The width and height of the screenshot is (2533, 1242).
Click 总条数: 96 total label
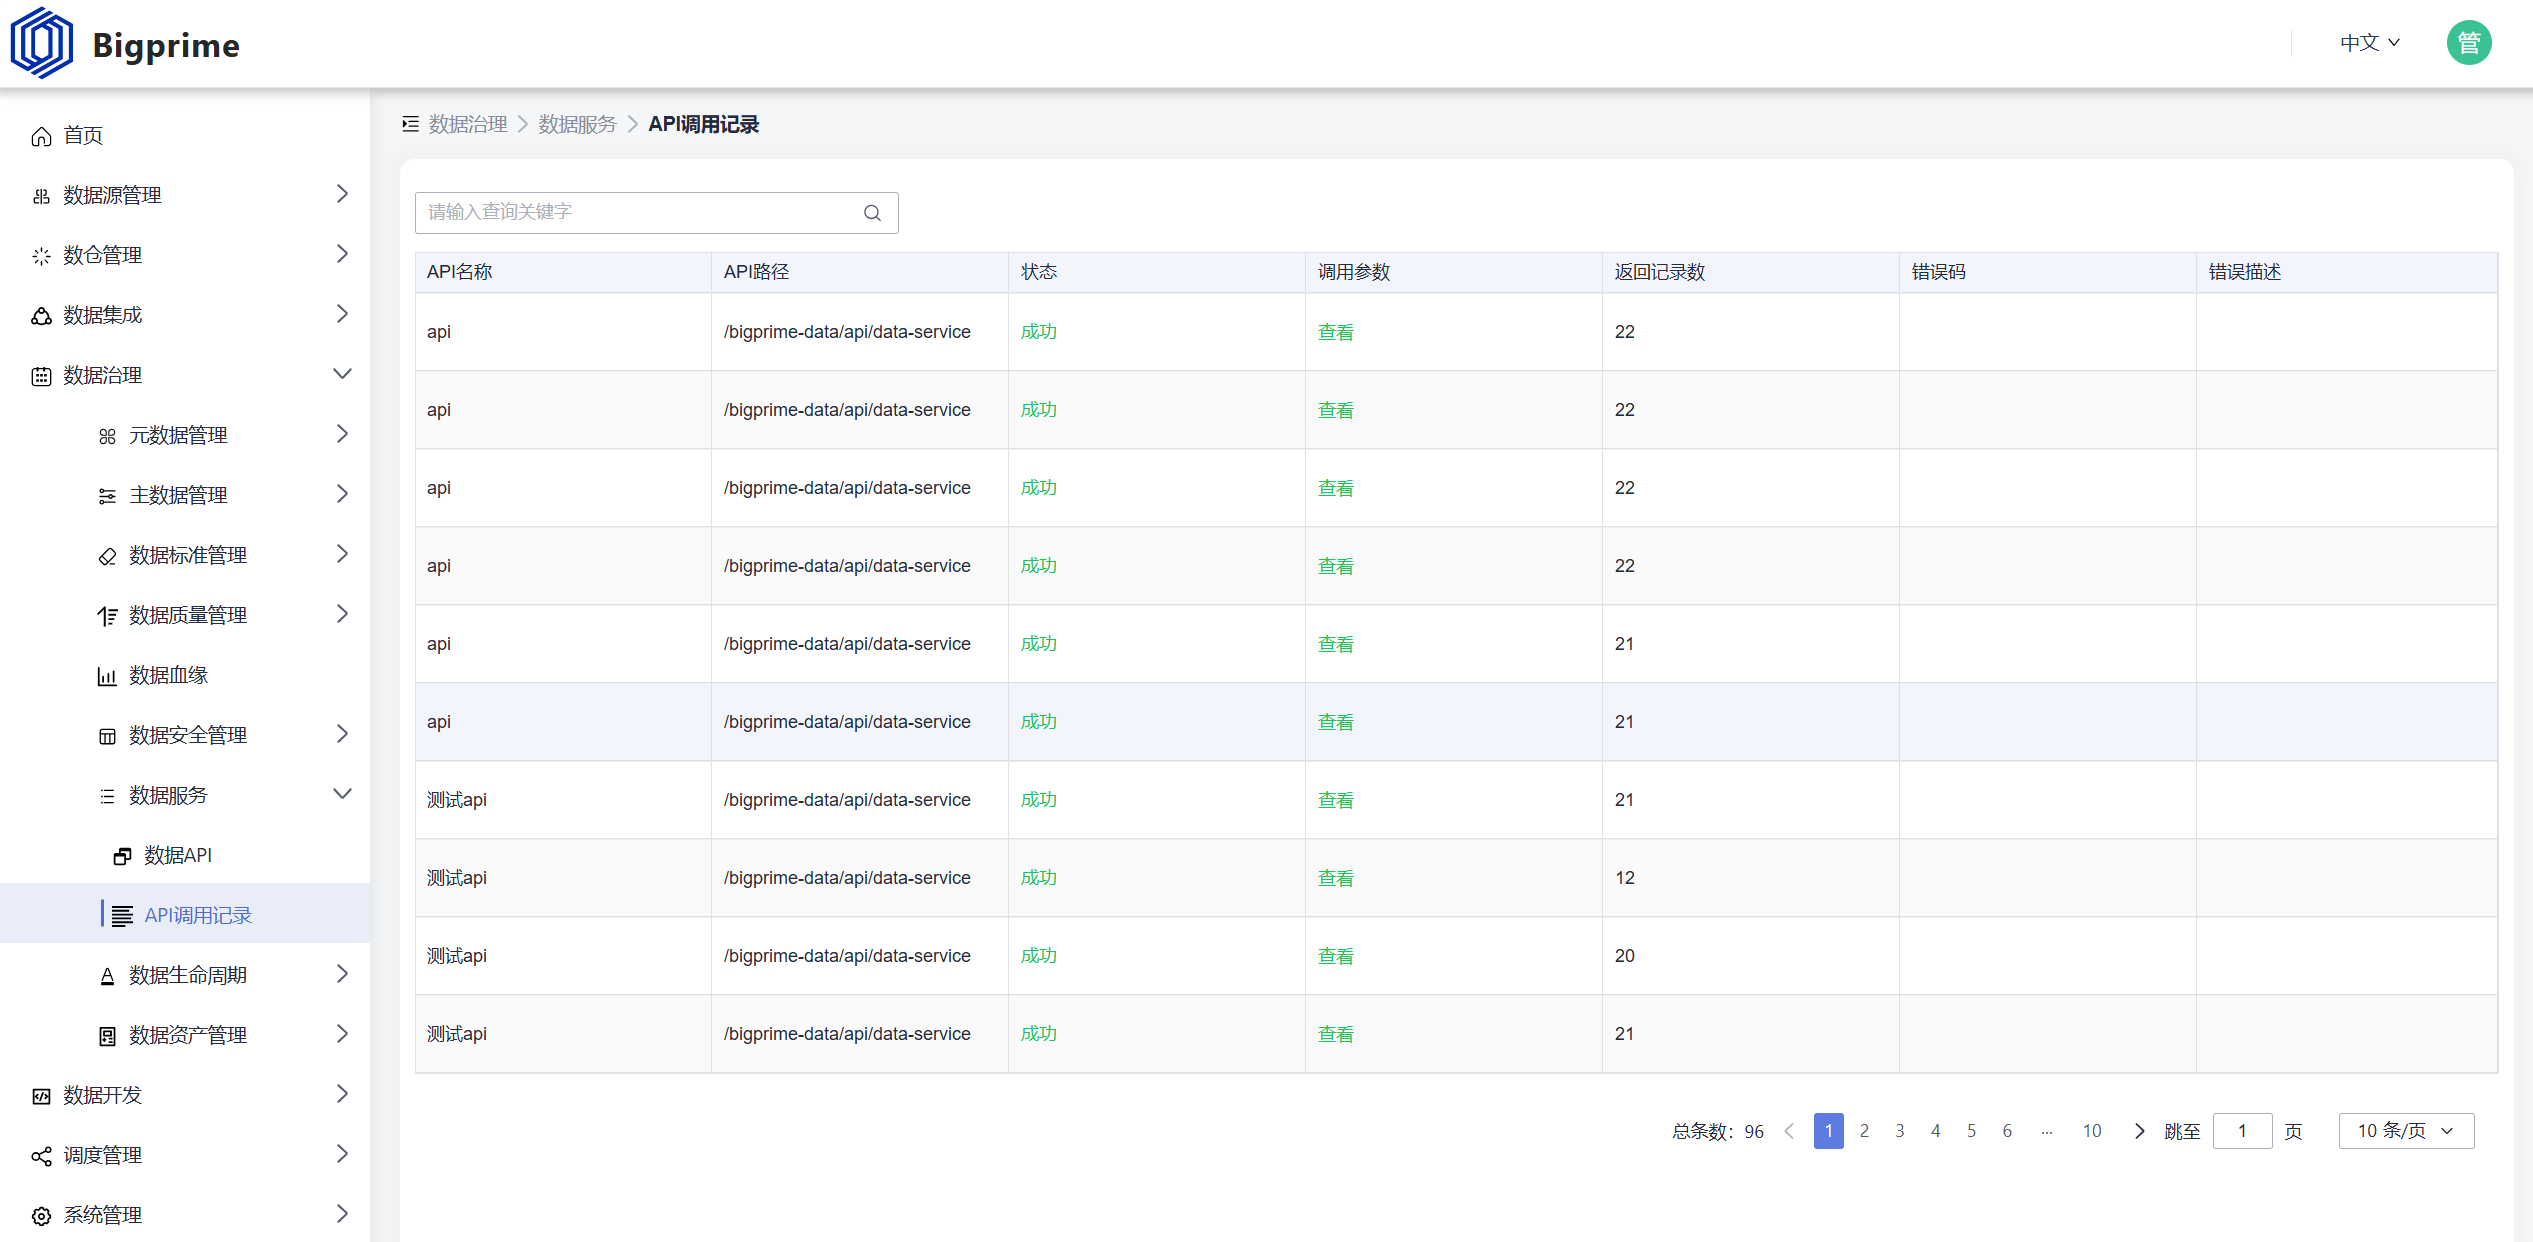(1718, 1131)
